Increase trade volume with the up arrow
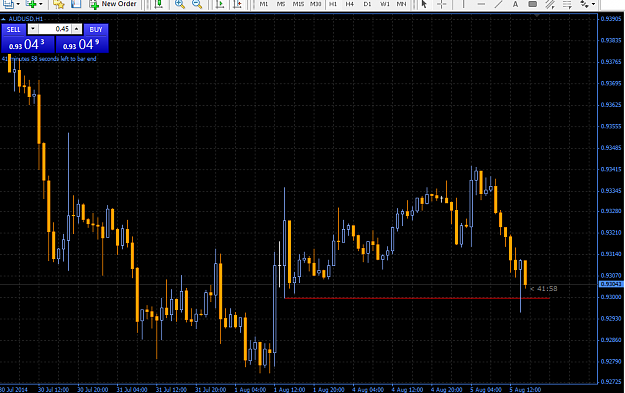625x393 pixels. 77,29
